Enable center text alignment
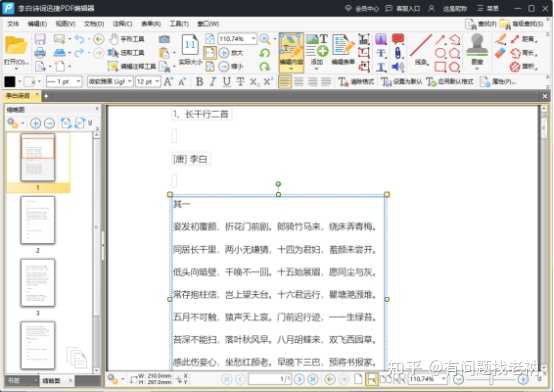Image resolution: width=554 pixels, height=392 pixels. [299, 82]
